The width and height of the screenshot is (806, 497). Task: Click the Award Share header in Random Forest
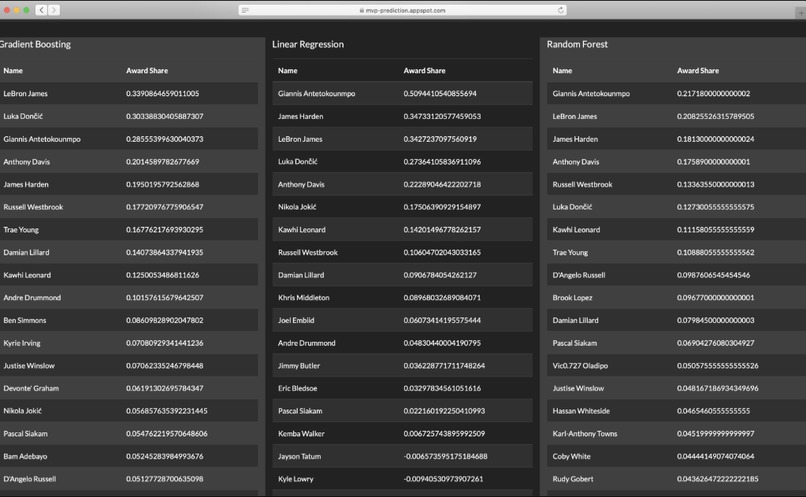point(698,70)
